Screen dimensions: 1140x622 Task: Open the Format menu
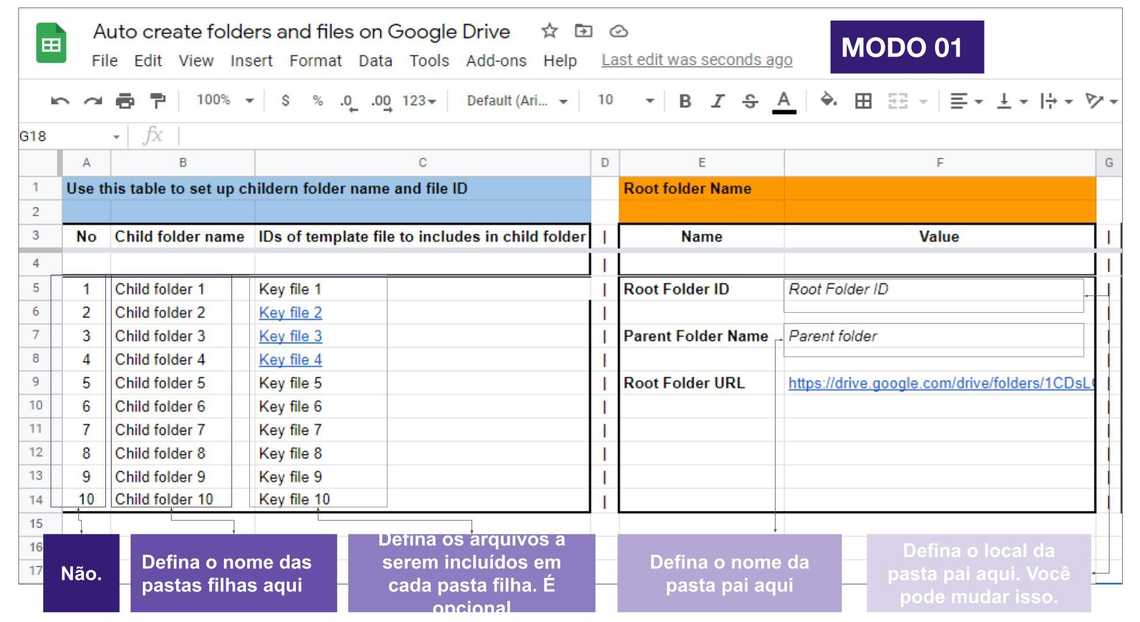[316, 61]
